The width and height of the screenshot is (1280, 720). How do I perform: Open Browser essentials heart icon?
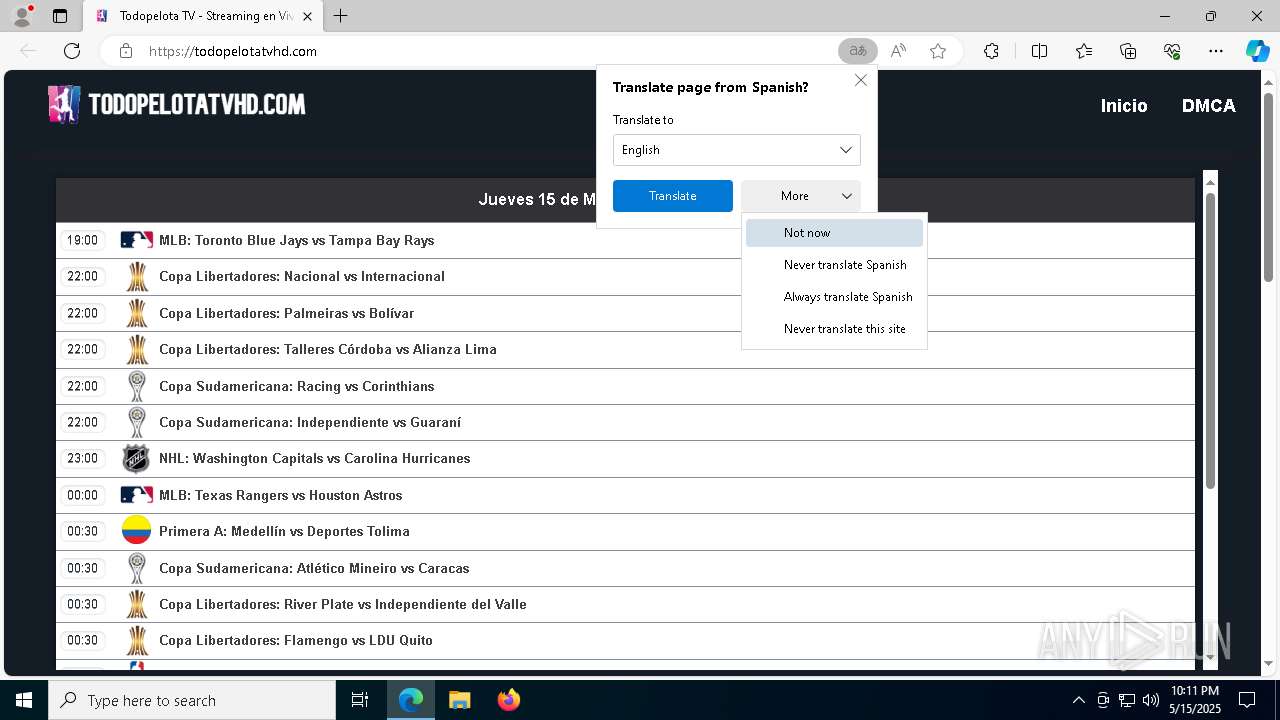(1172, 51)
